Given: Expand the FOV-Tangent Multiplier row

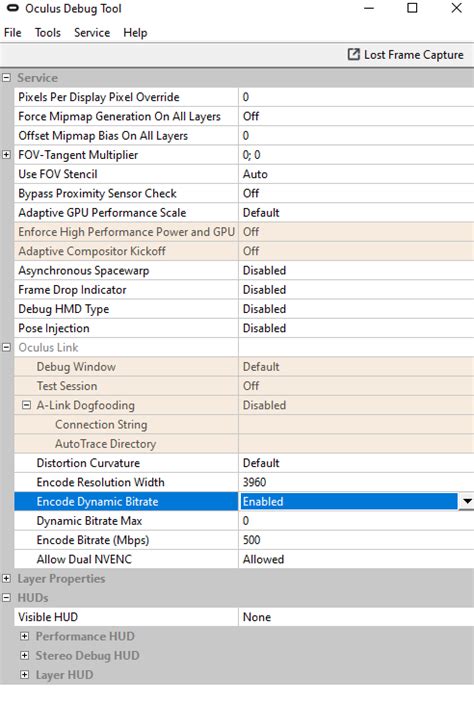Looking at the screenshot, I should point(6,155).
